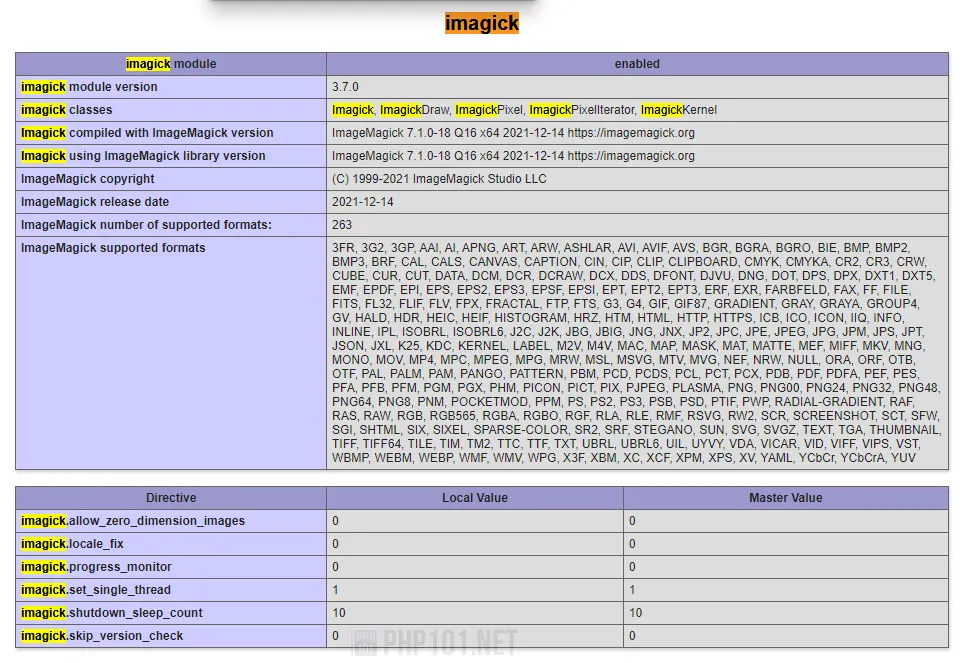Click the imagick.allow_zero_dimension_images directive
Screen dimensions: 979x663
133,521
